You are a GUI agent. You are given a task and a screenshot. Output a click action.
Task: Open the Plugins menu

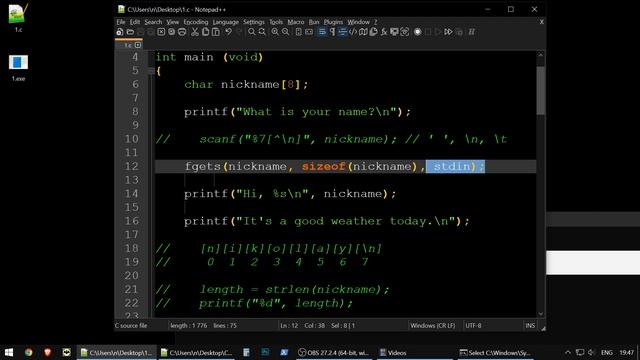(x=333, y=22)
